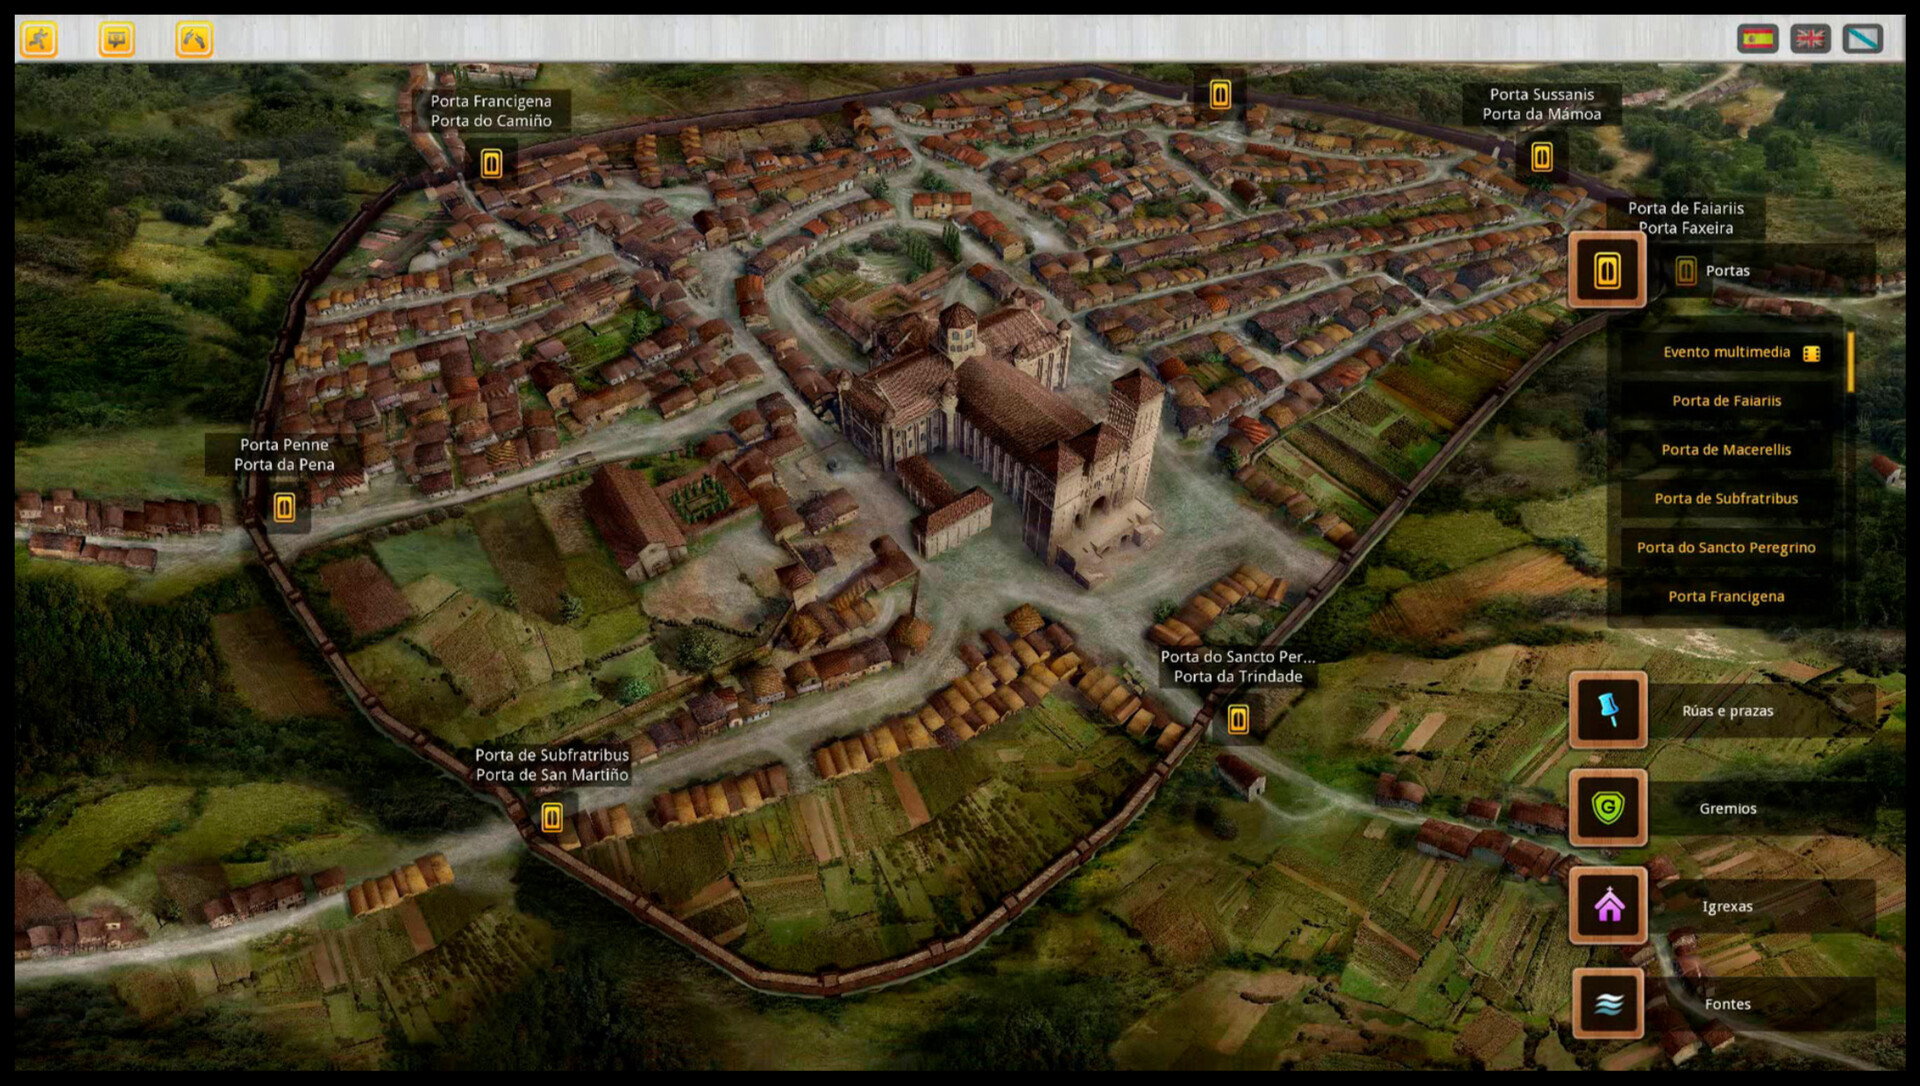This screenshot has height=1086, width=1920.
Task: Click Porta de Subfratribus gate marker
Action: pos(551,818)
